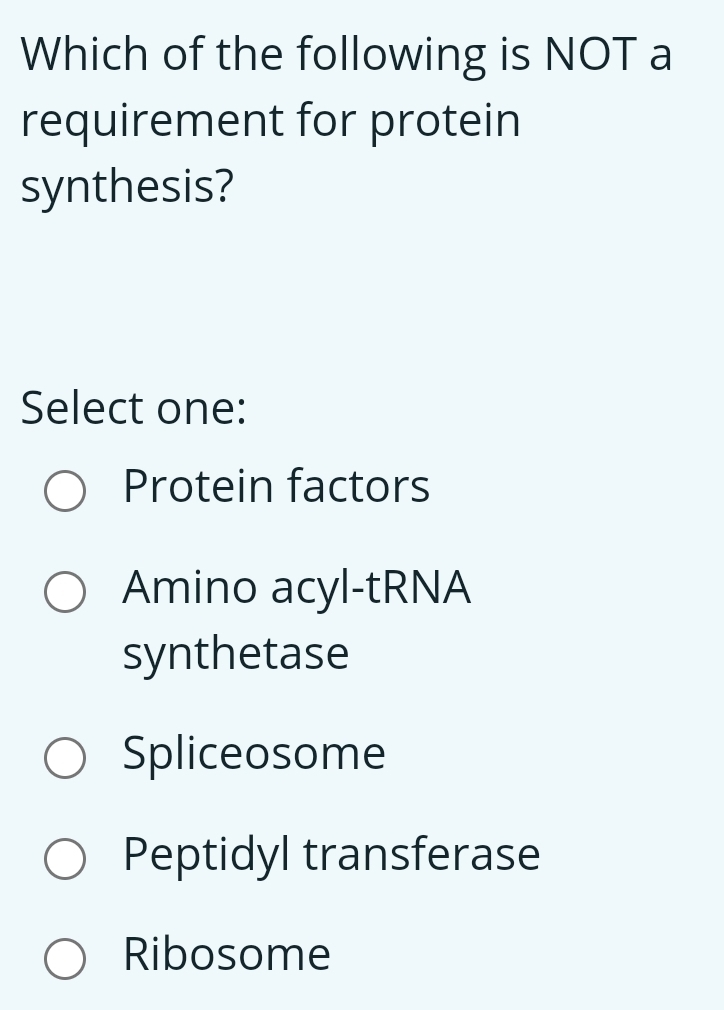Click the word "synthetase" in second option
Image resolution: width=724 pixels, height=1010 pixels.
(x=236, y=655)
